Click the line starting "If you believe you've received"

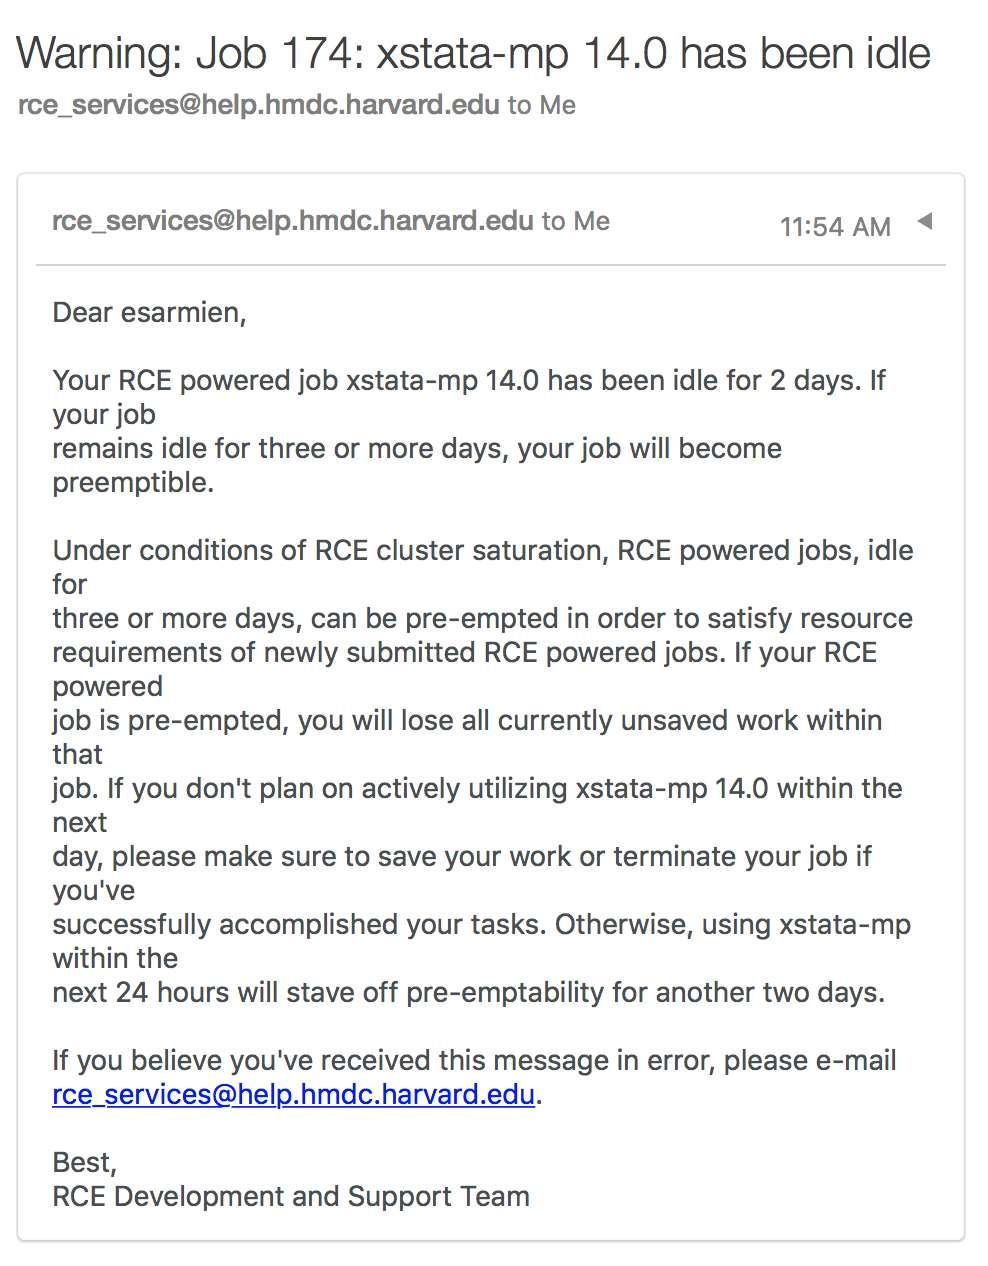475,1061
